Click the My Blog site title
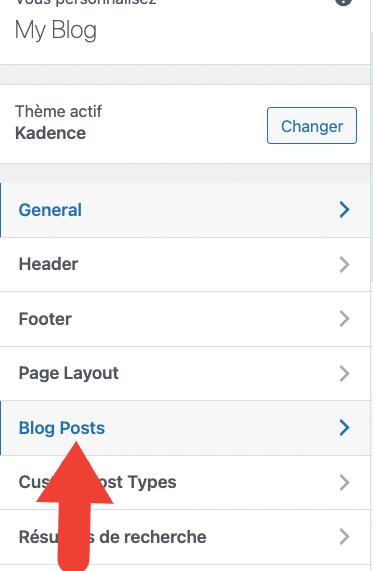The width and height of the screenshot is (373, 571). (x=56, y=30)
